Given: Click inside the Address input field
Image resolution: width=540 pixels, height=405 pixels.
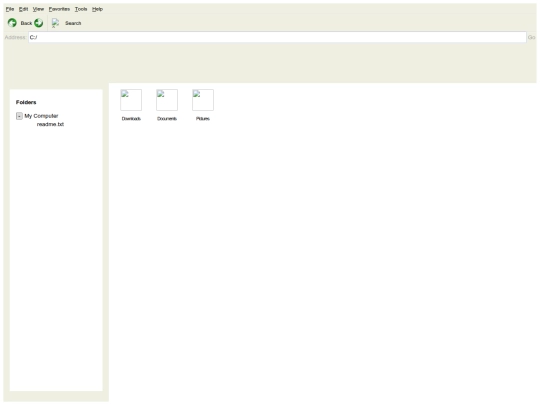Looking at the screenshot, I should pyautogui.click(x=277, y=37).
